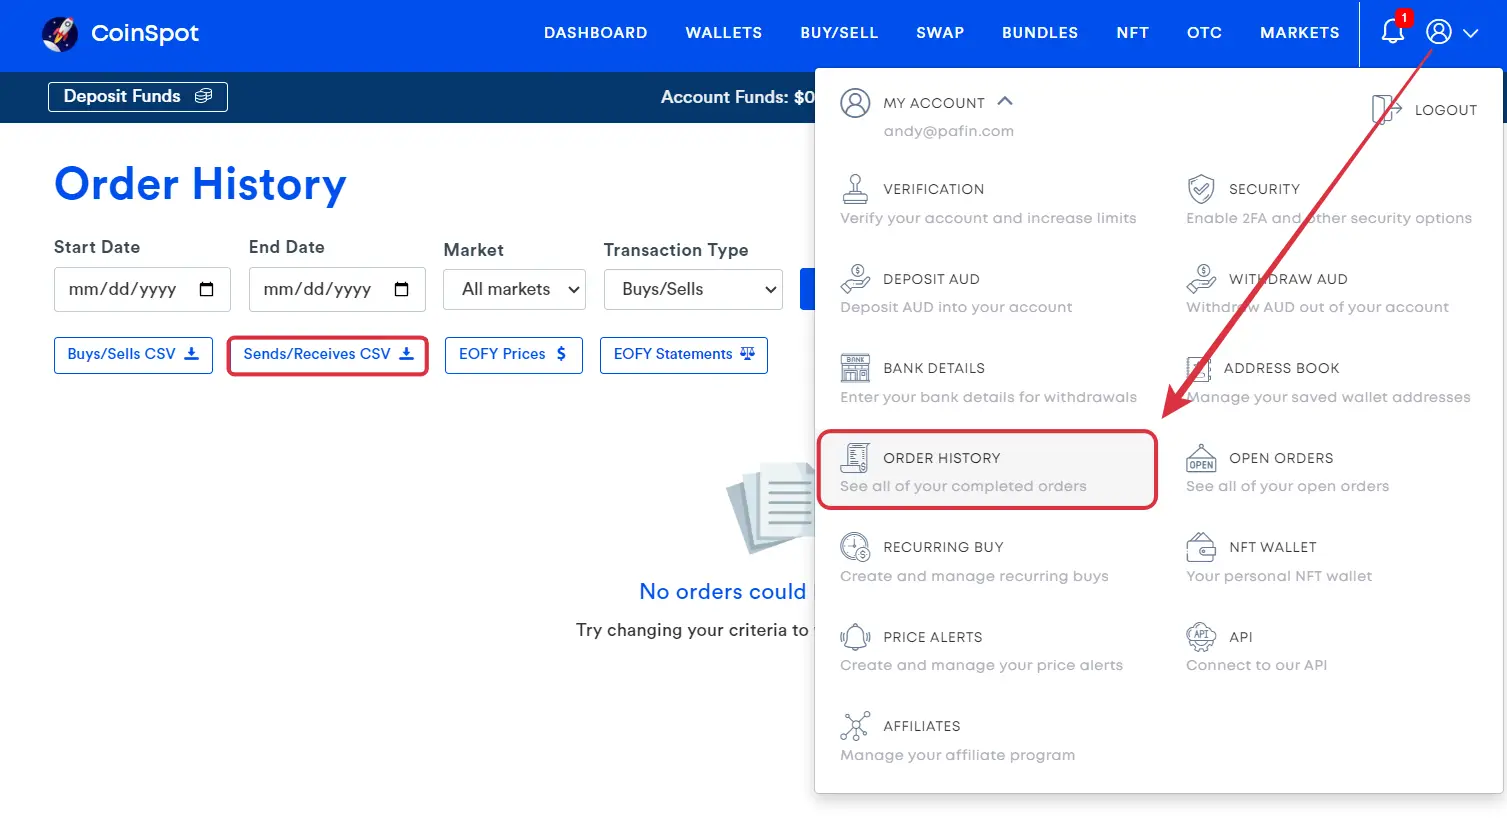1507x821 pixels.
Task: Open Bundles nav item
Action: point(1040,33)
